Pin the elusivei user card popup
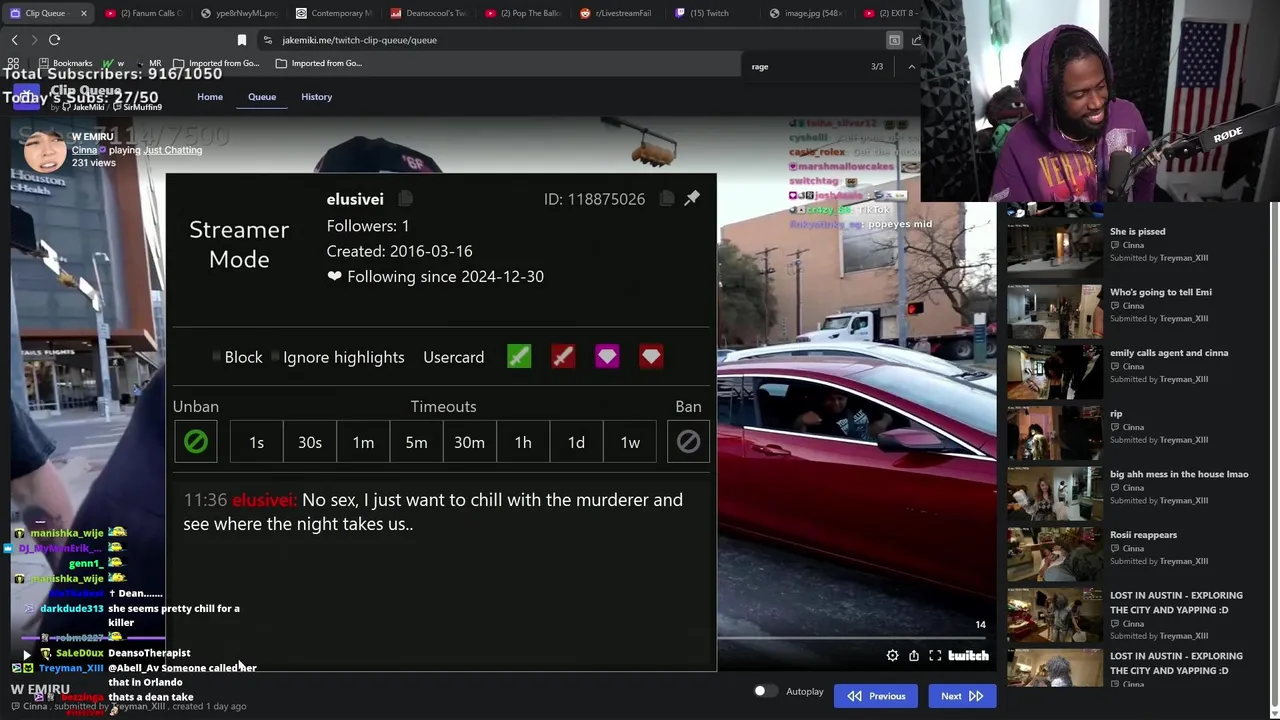This screenshot has width=1280, height=720. pyautogui.click(x=692, y=198)
